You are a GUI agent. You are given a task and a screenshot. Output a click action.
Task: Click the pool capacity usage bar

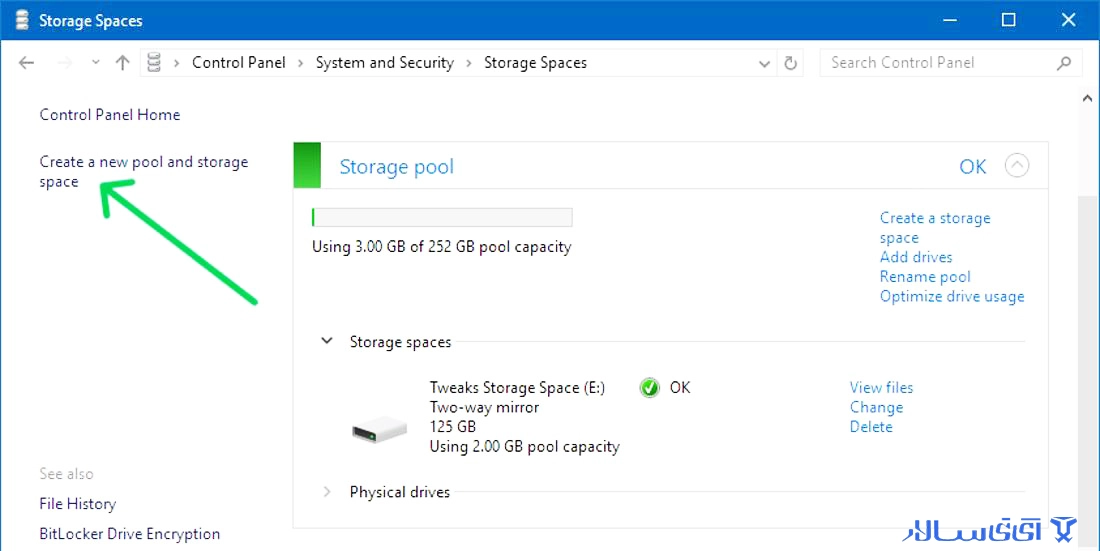(x=442, y=217)
